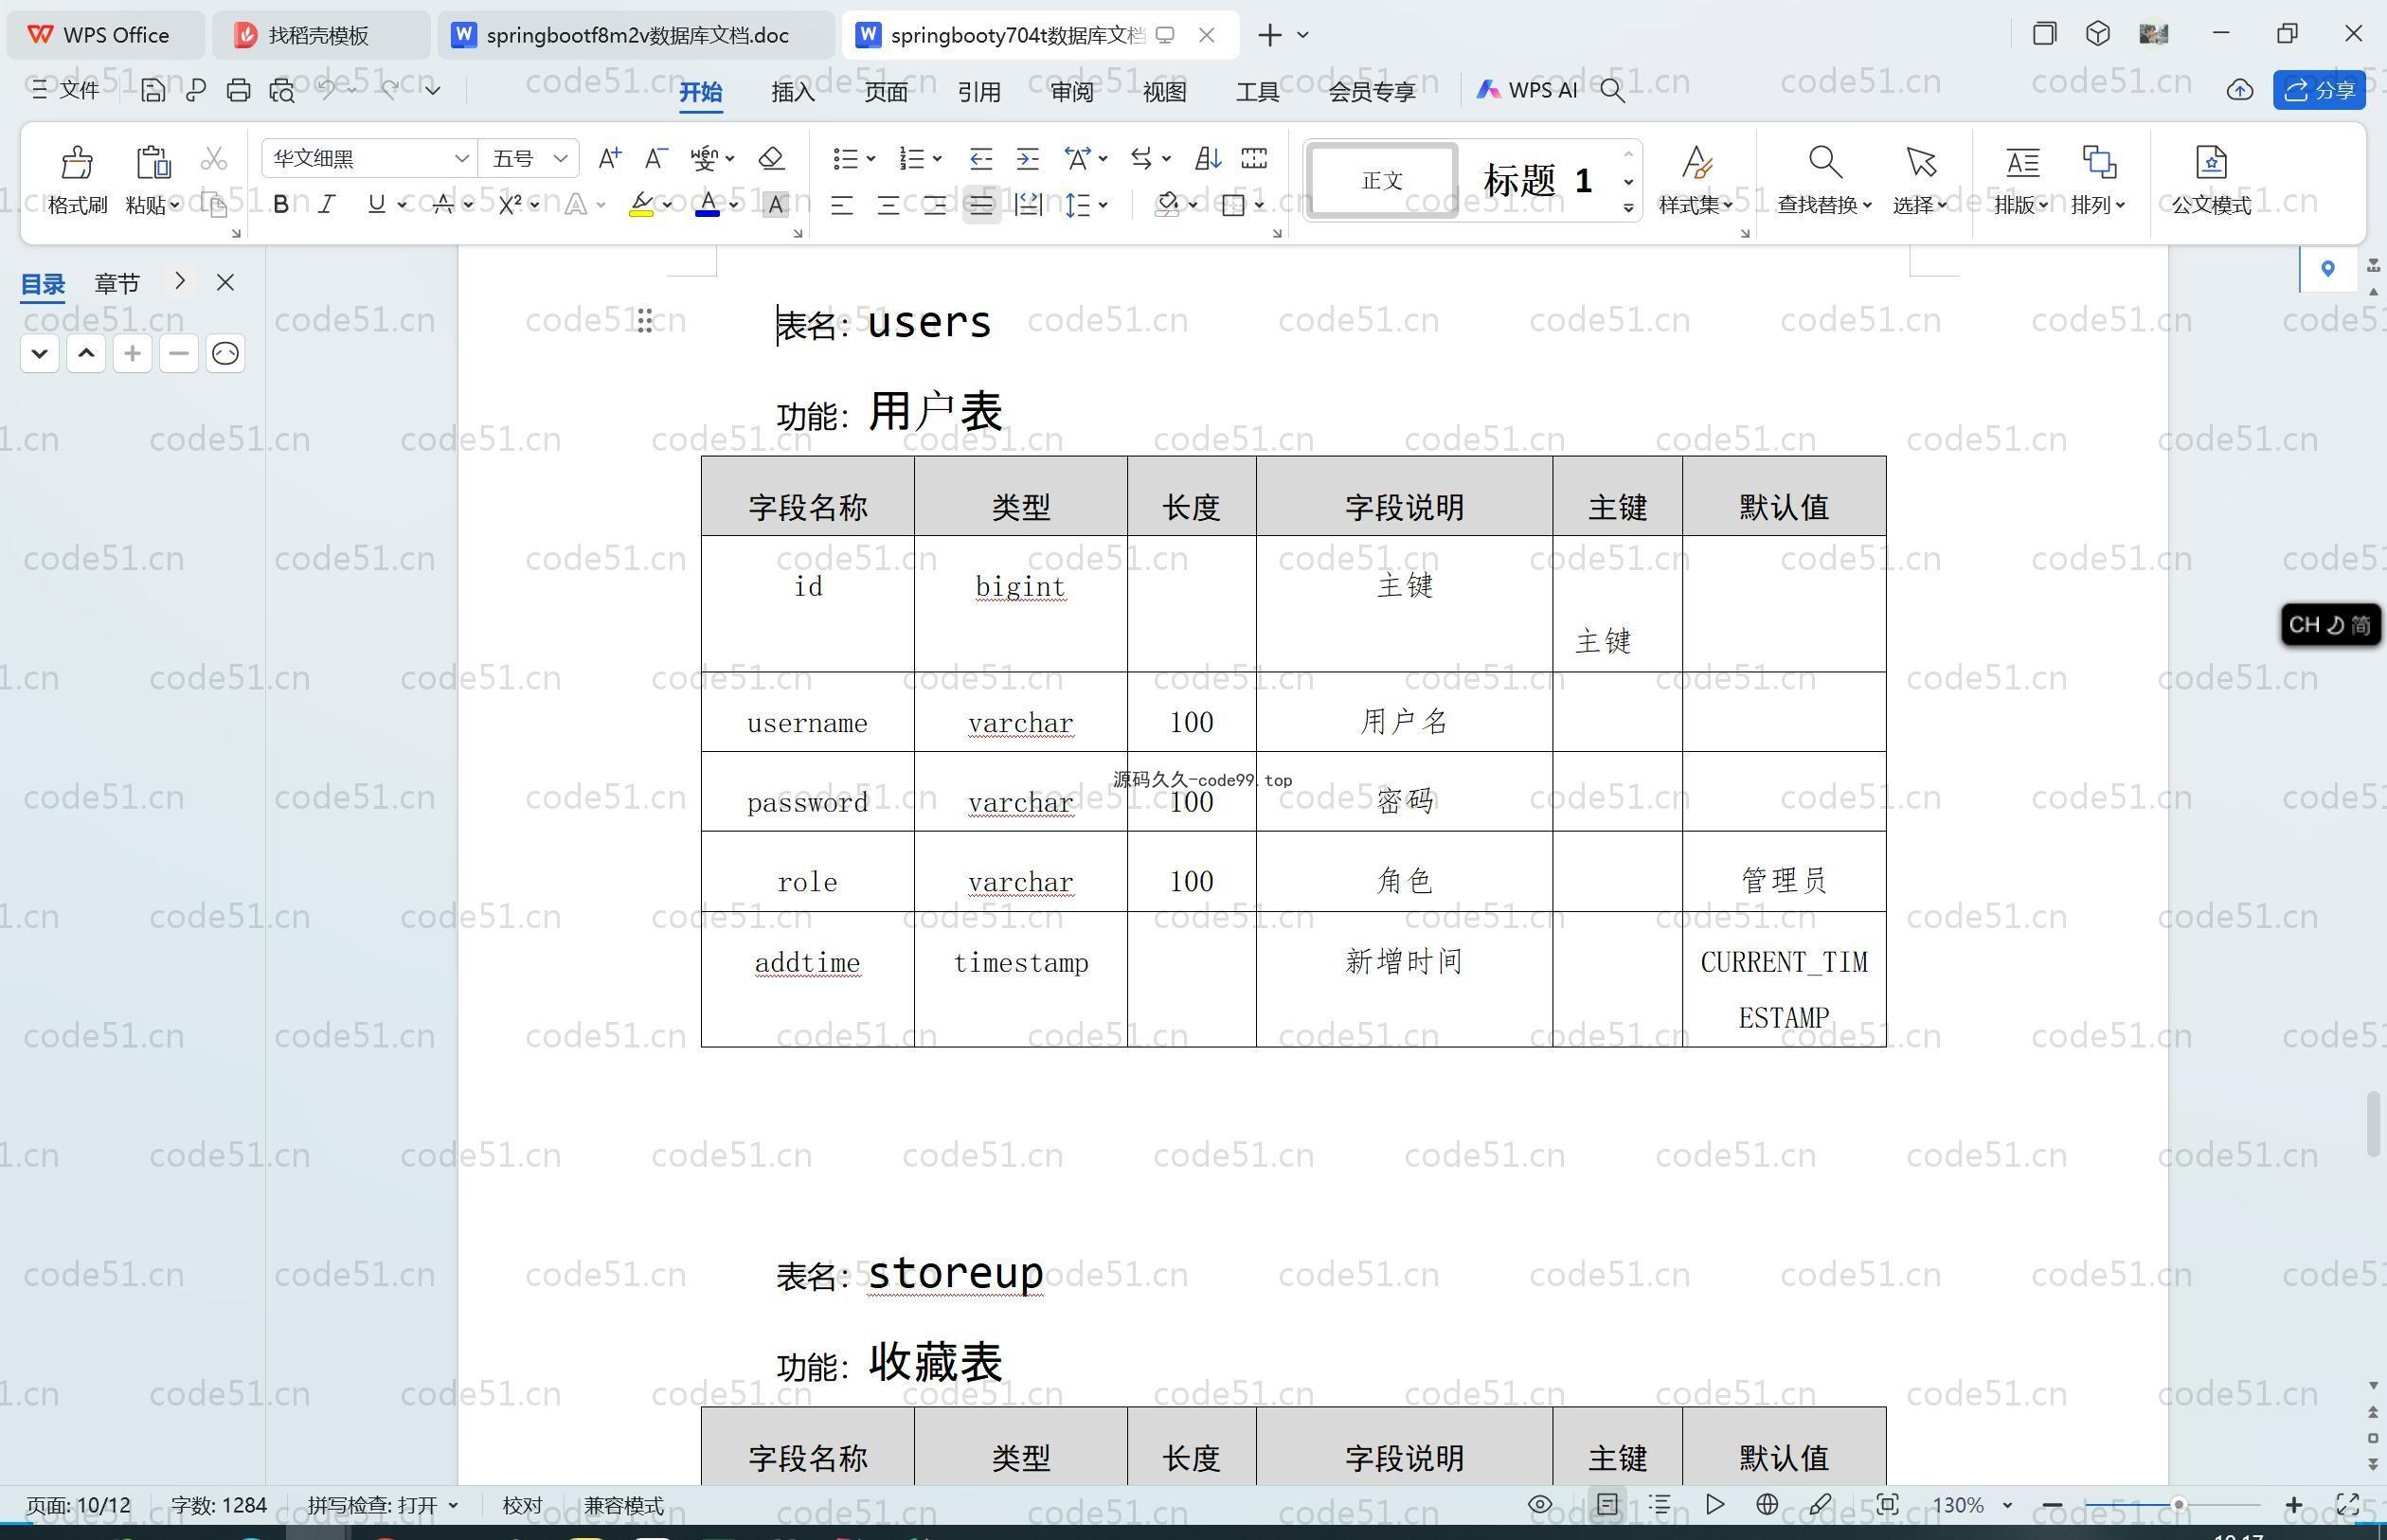This screenshot has width=2387, height=1540.
Task: Expand the line spacing dropdown arrow
Action: point(1103,205)
